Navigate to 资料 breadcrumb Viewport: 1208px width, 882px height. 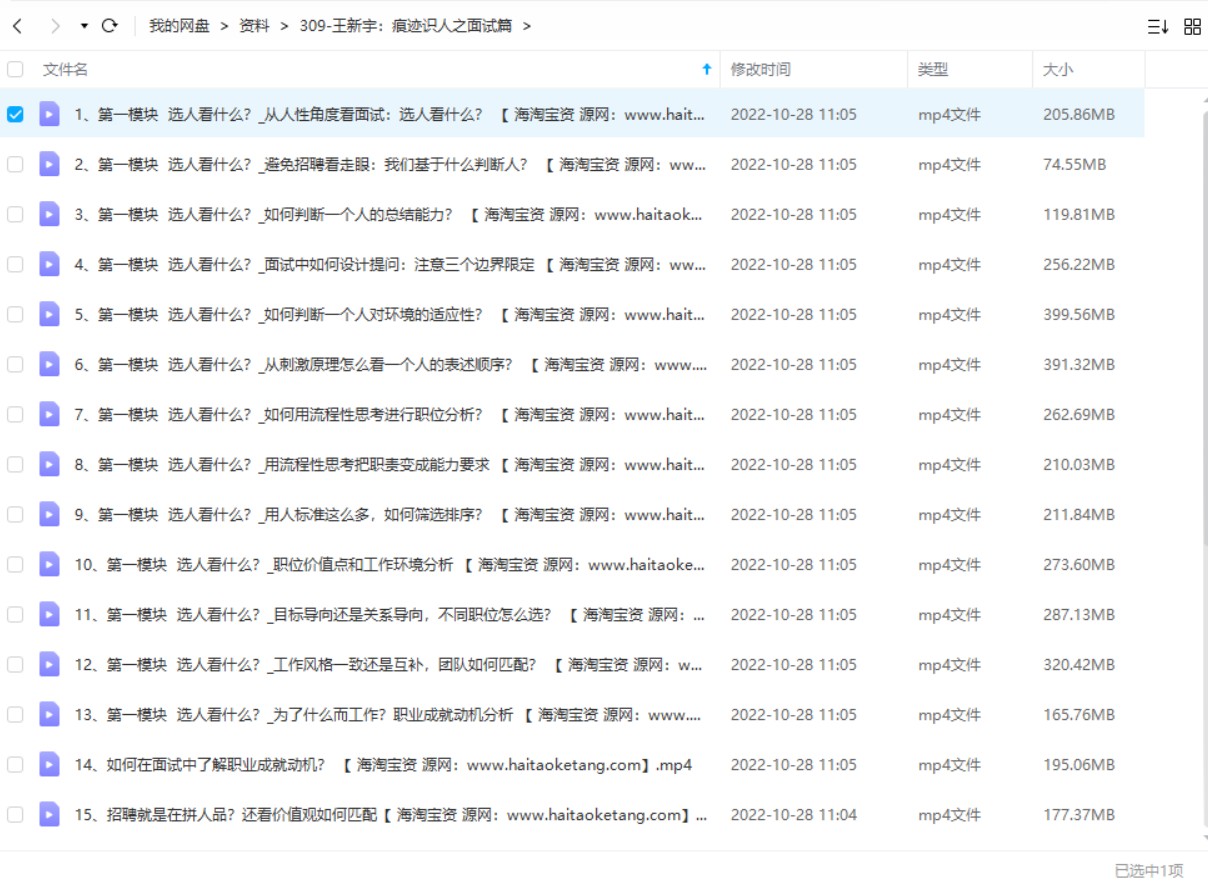(254, 26)
